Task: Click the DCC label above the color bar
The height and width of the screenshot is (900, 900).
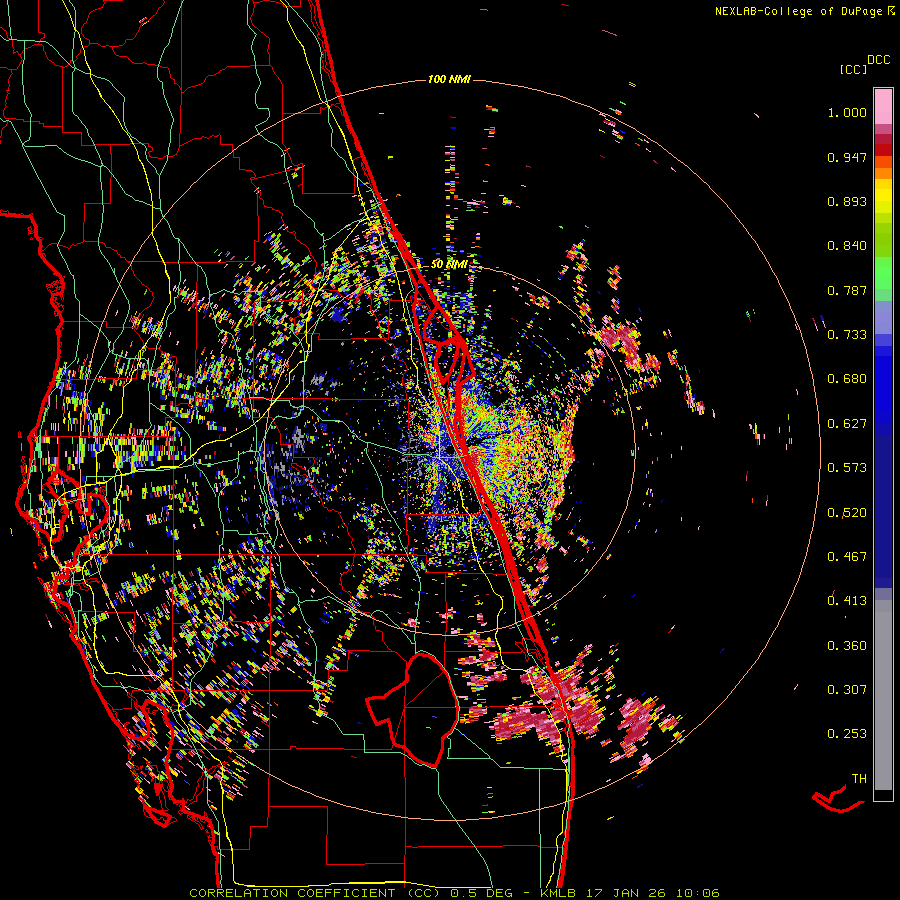Action: [878, 60]
